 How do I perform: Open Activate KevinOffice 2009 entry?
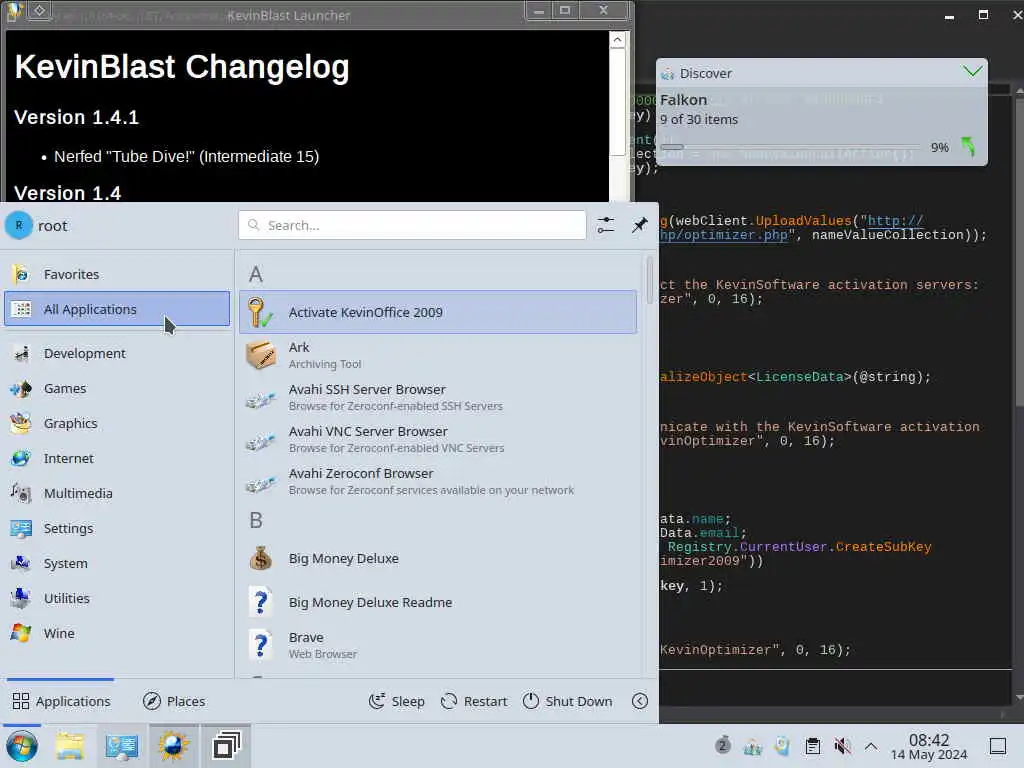438,312
